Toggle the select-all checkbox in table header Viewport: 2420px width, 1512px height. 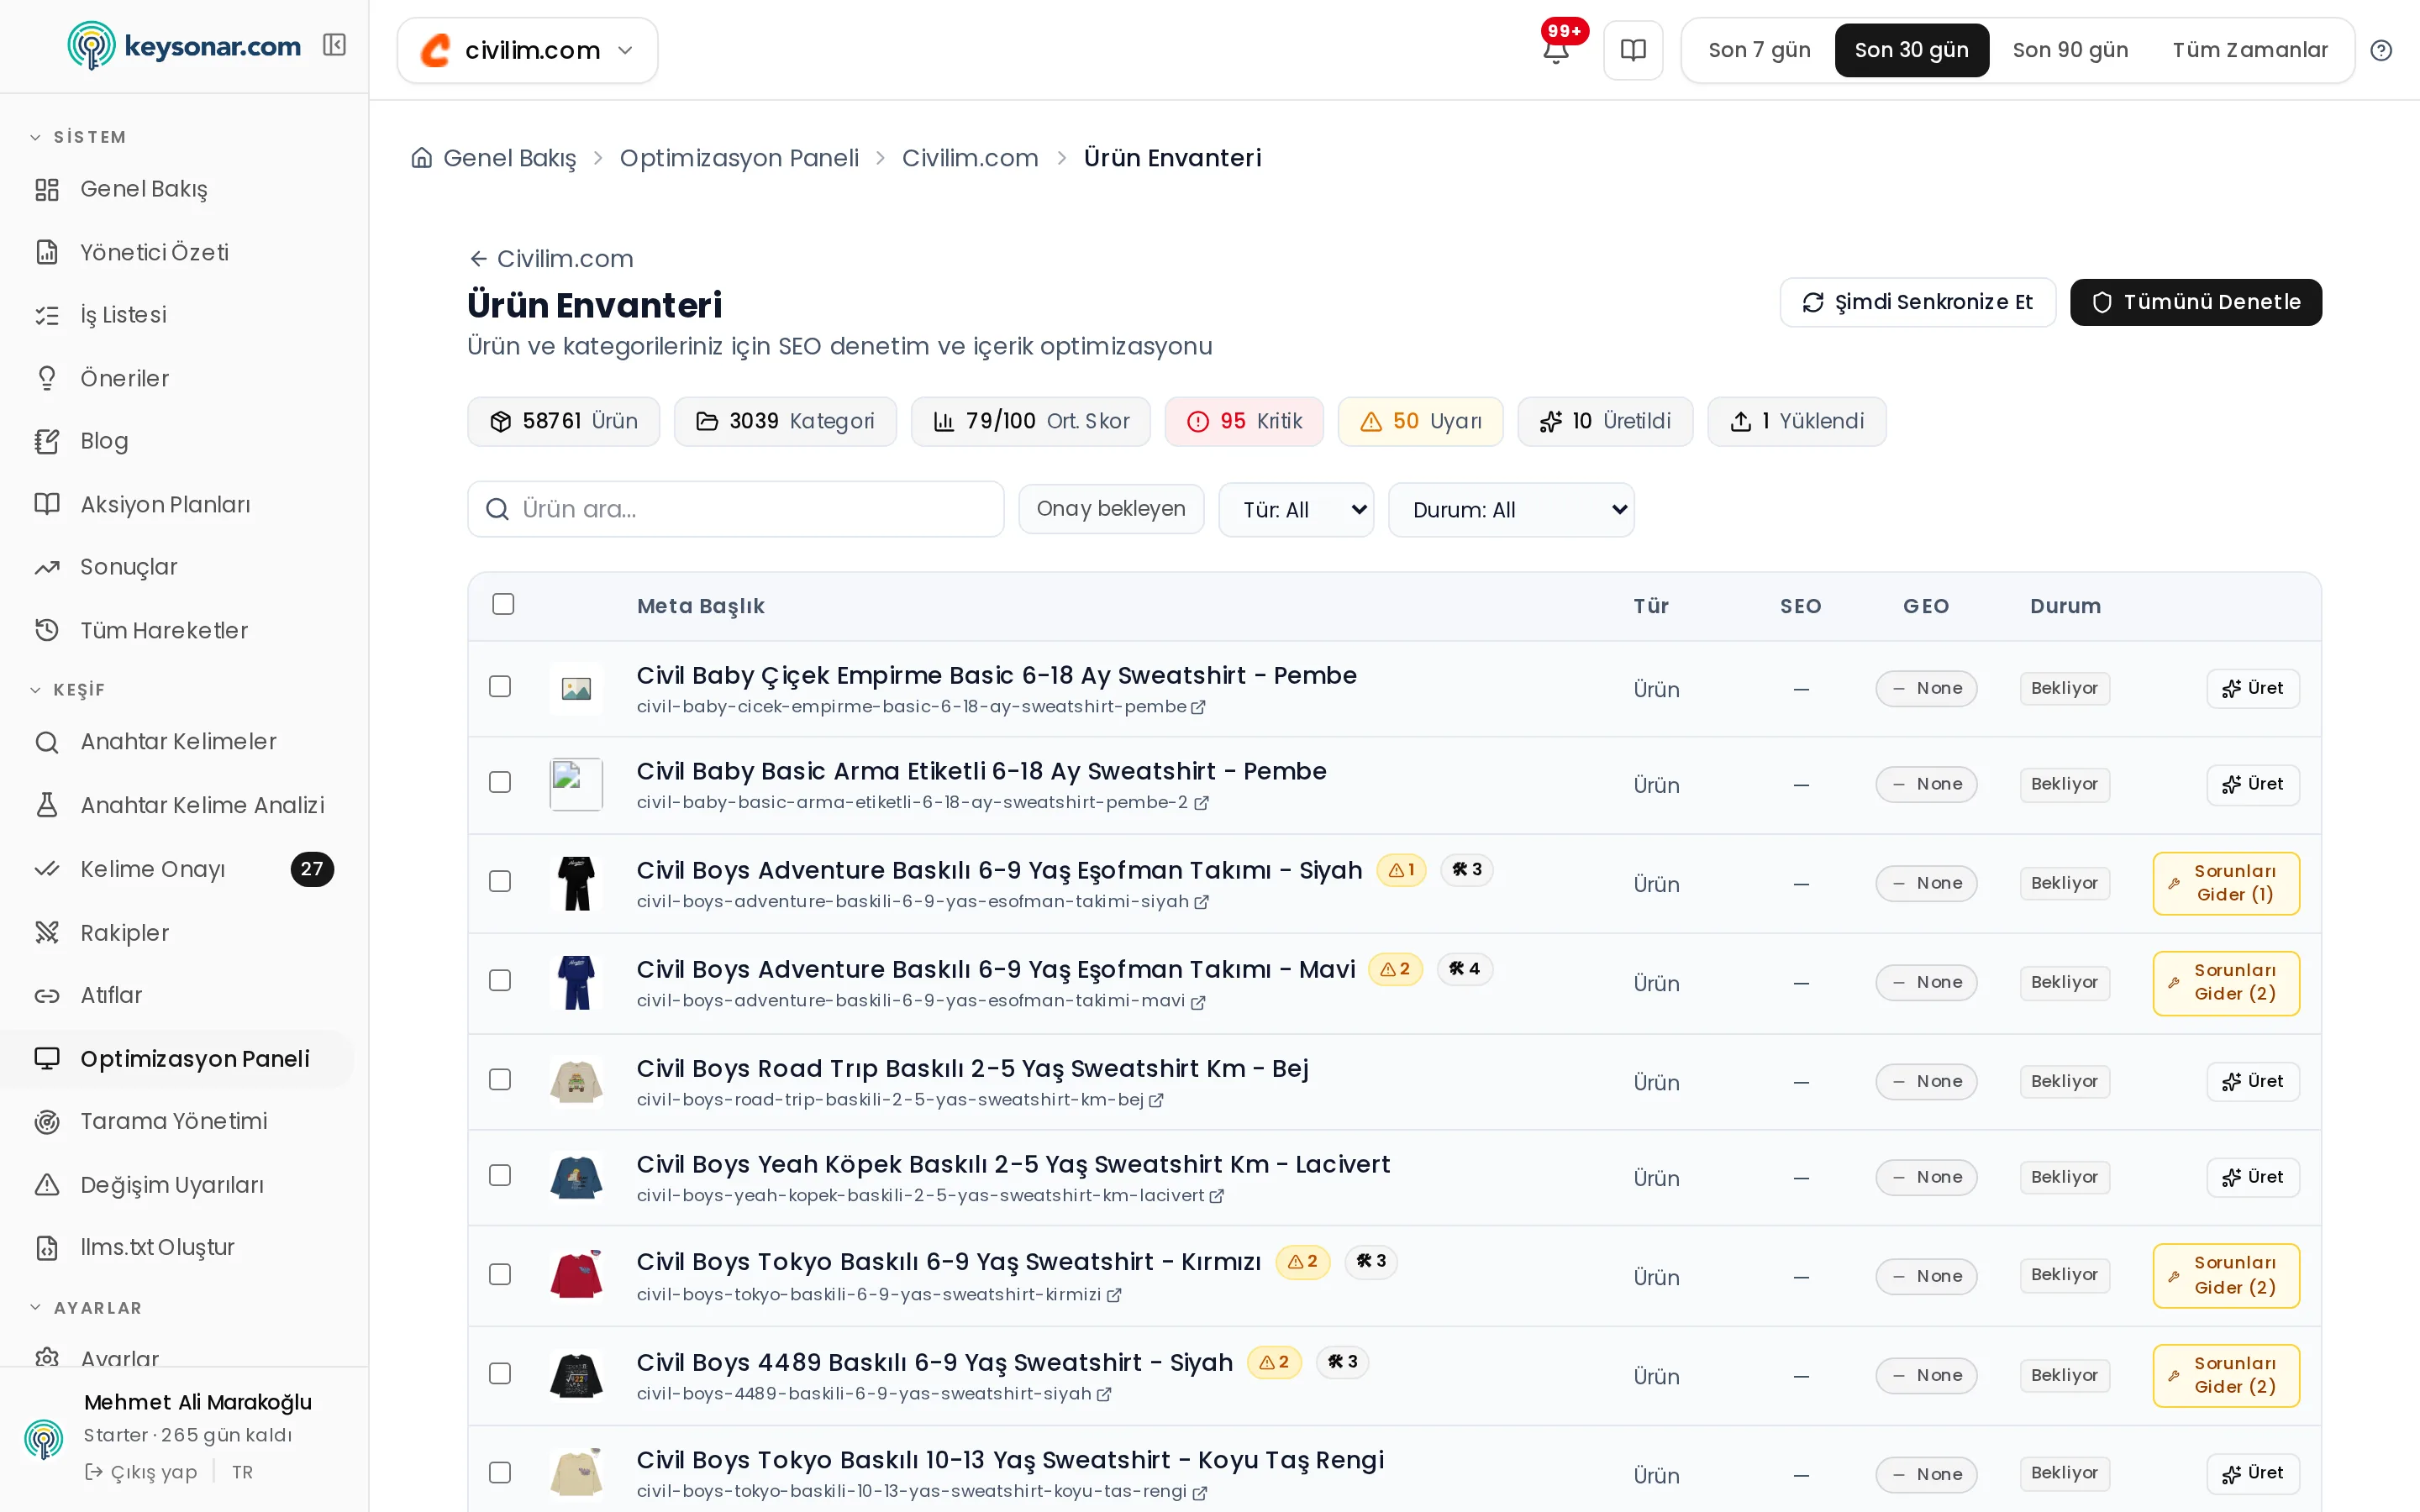[x=503, y=604]
